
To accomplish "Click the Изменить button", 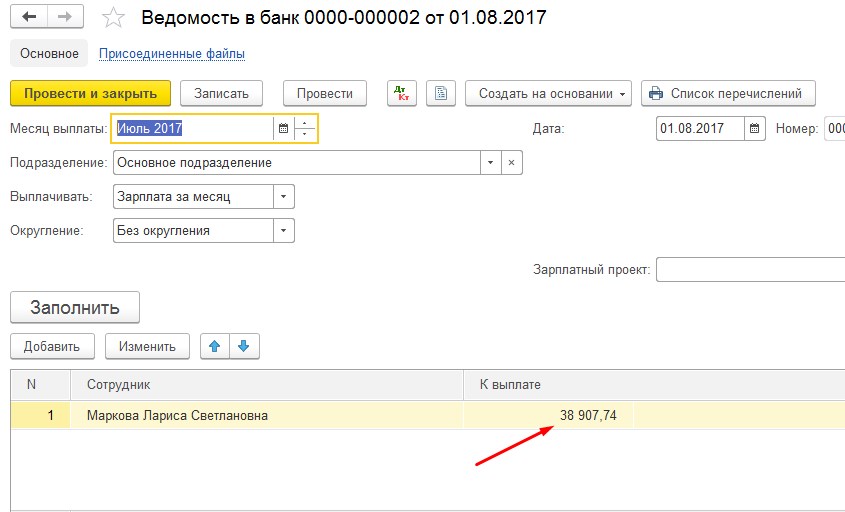I will (x=147, y=346).
